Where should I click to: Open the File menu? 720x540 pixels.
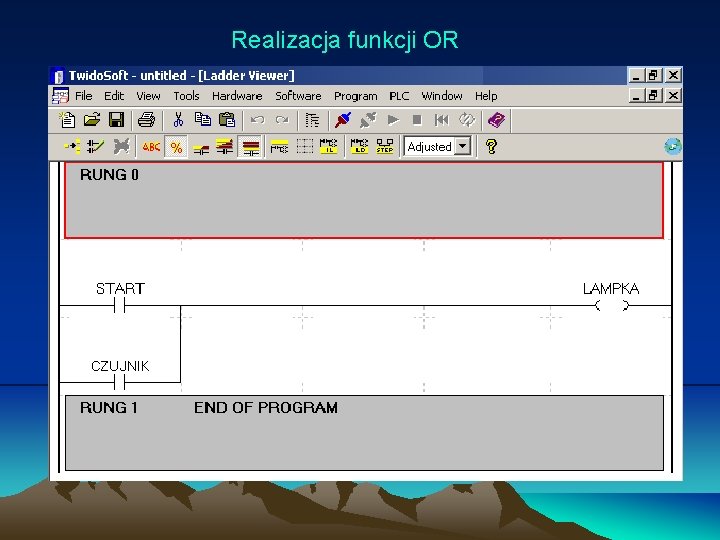pos(84,96)
